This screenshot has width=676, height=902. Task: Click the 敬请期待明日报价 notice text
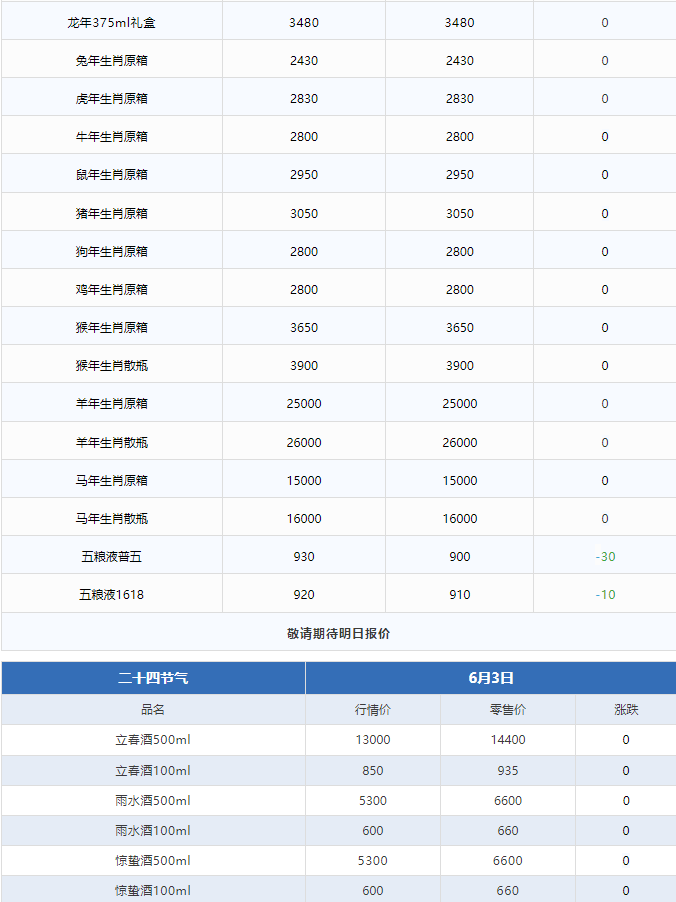pyautogui.click(x=338, y=633)
